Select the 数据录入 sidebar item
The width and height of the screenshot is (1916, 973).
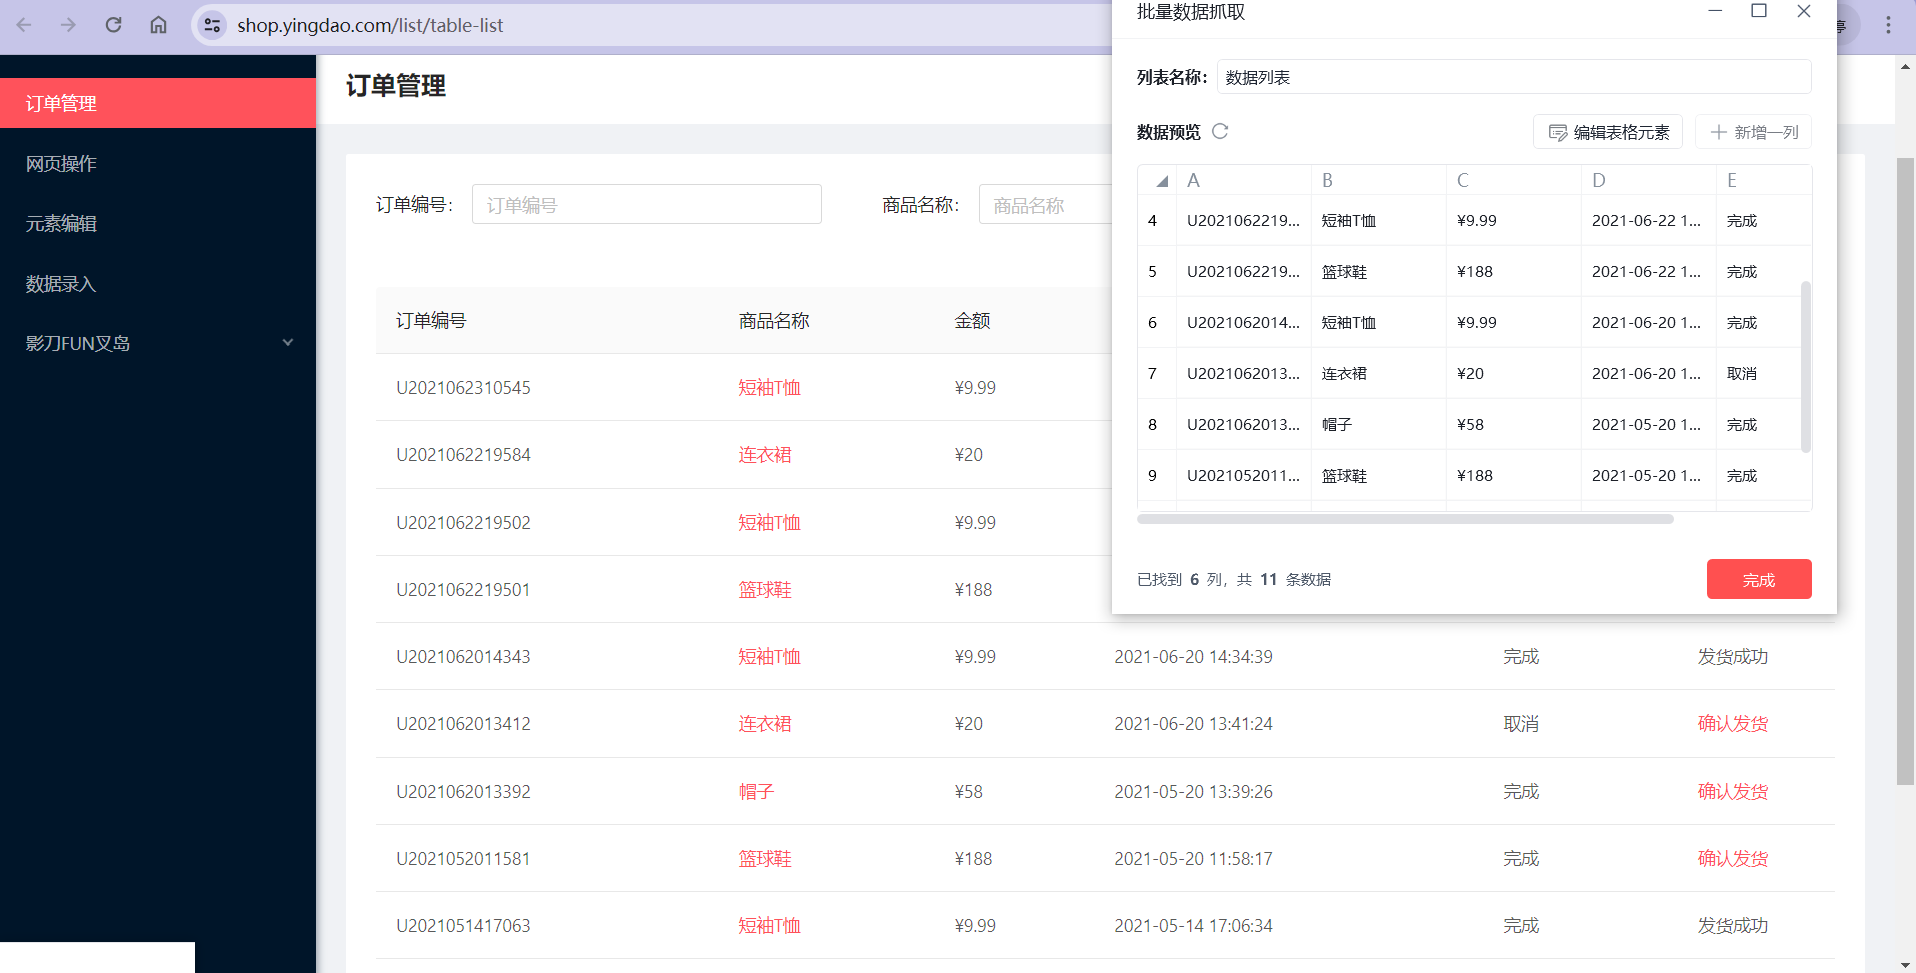pos(158,283)
